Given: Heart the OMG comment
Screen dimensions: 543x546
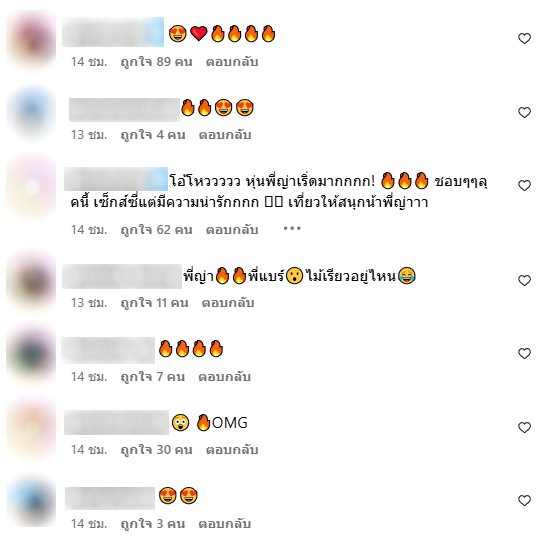Looking at the screenshot, I should (x=524, y=427).
